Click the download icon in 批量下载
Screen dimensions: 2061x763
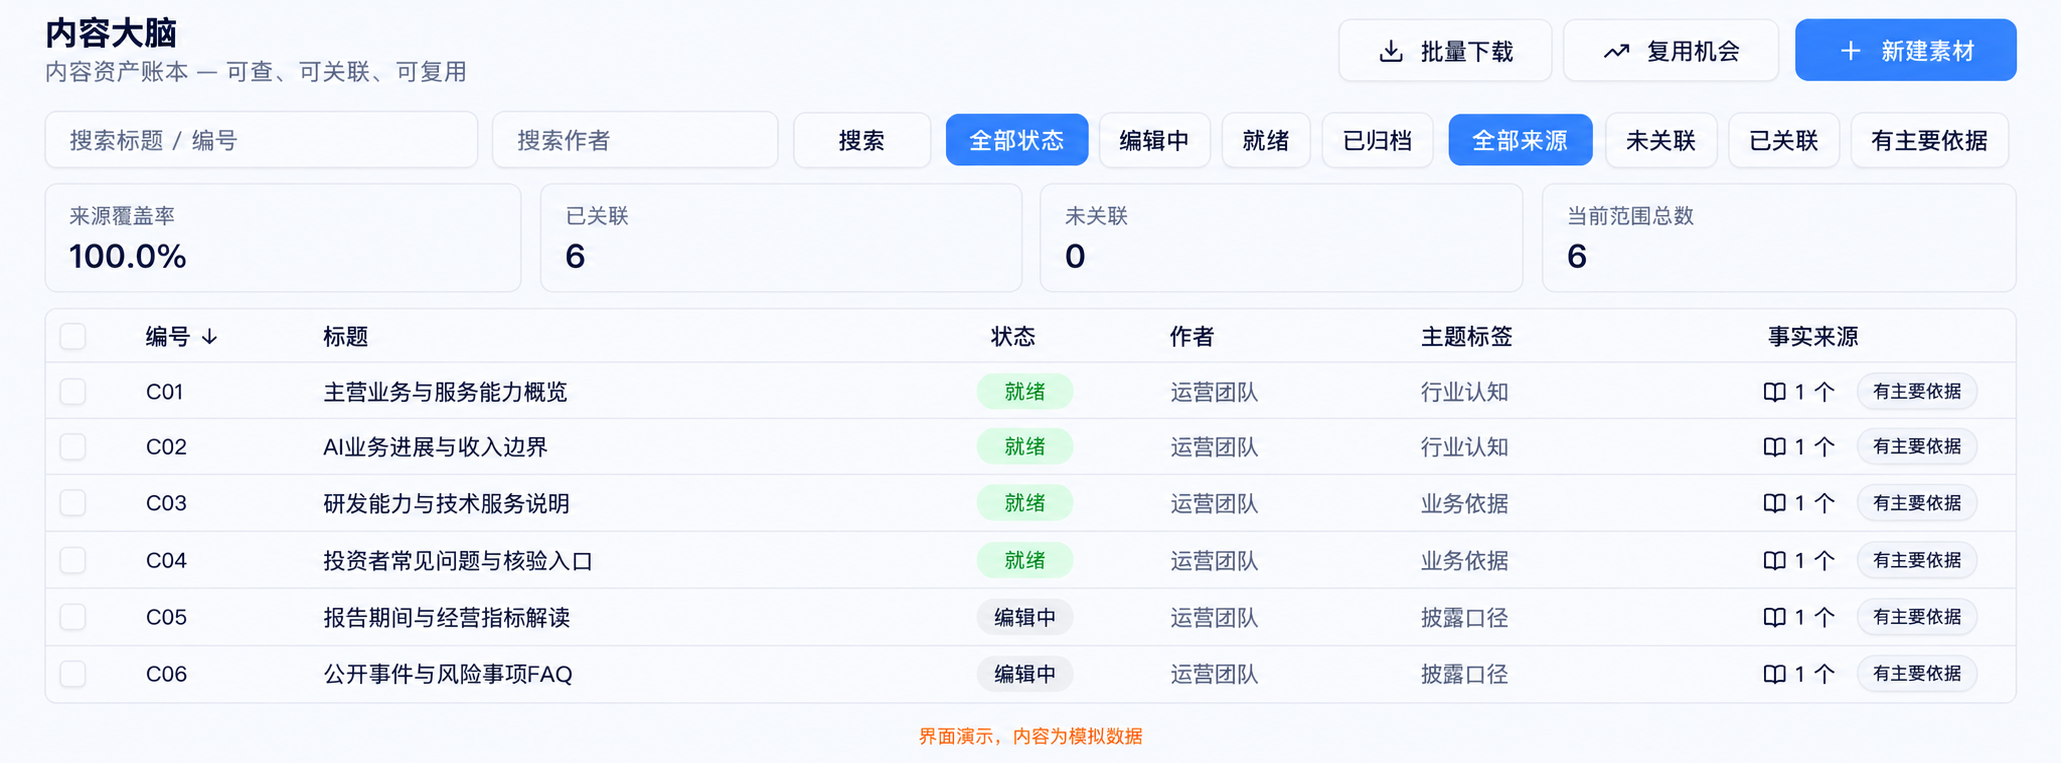(1390, 51)
